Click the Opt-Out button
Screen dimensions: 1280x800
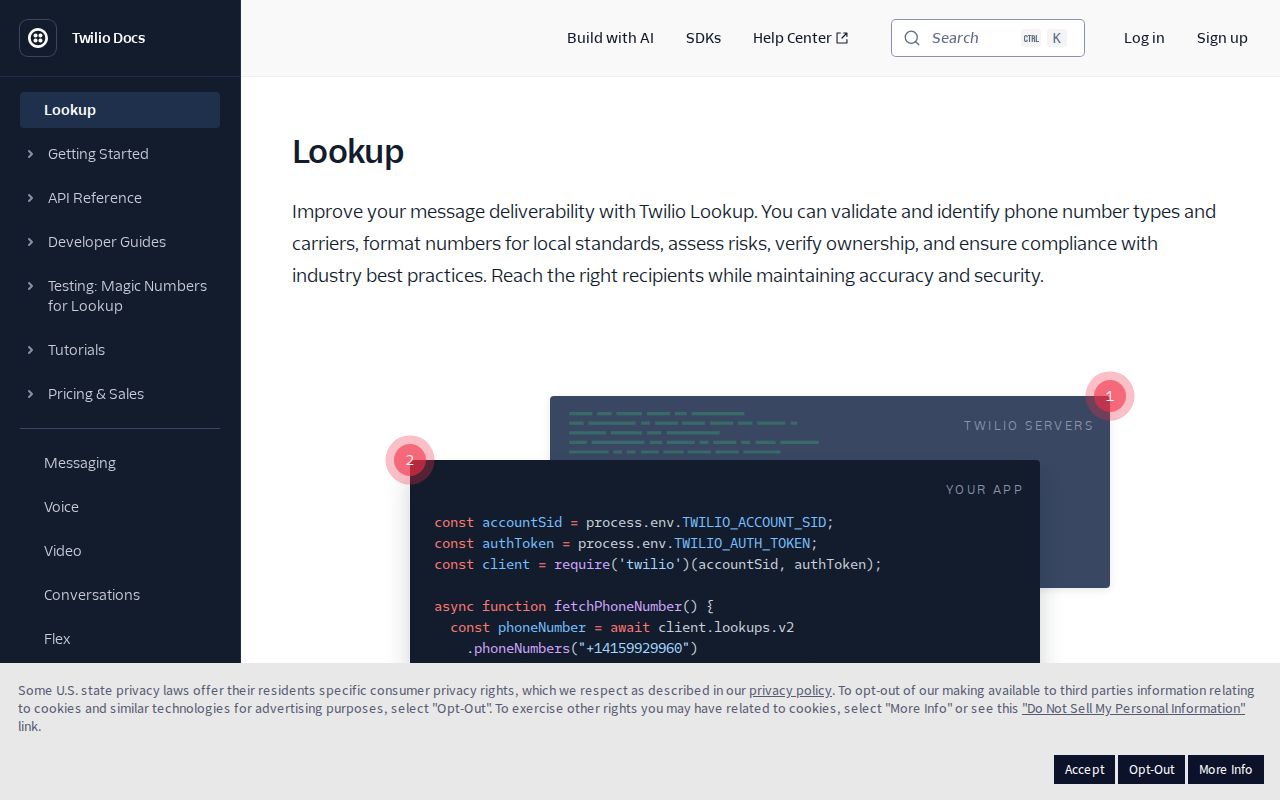coord(1151,769)
